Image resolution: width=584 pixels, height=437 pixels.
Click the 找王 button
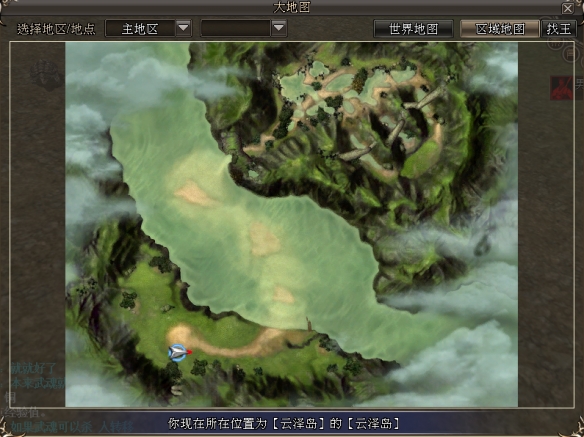point(559,29)
